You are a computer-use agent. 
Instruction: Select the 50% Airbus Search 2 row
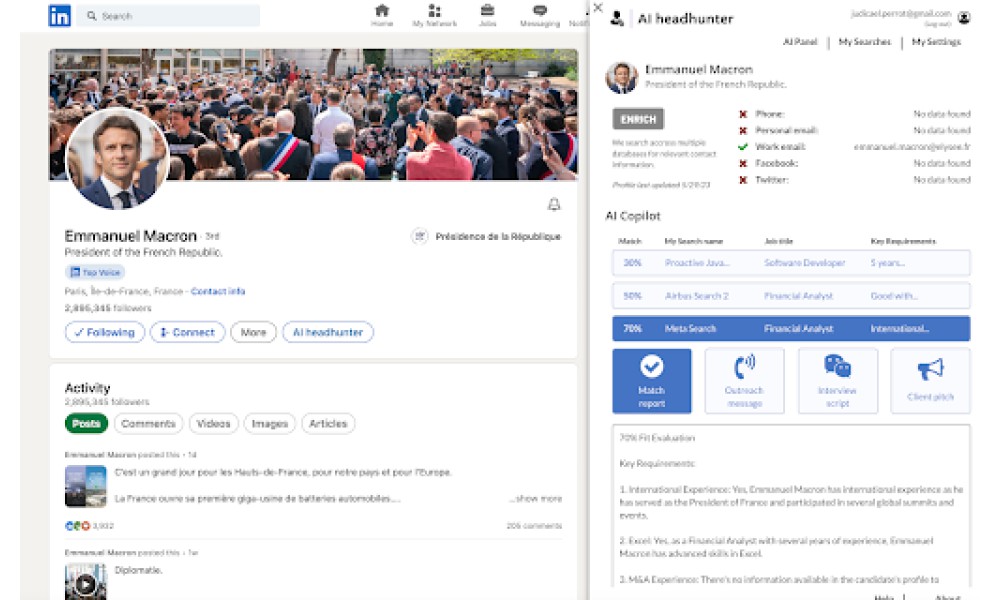[x=791, y=296]
